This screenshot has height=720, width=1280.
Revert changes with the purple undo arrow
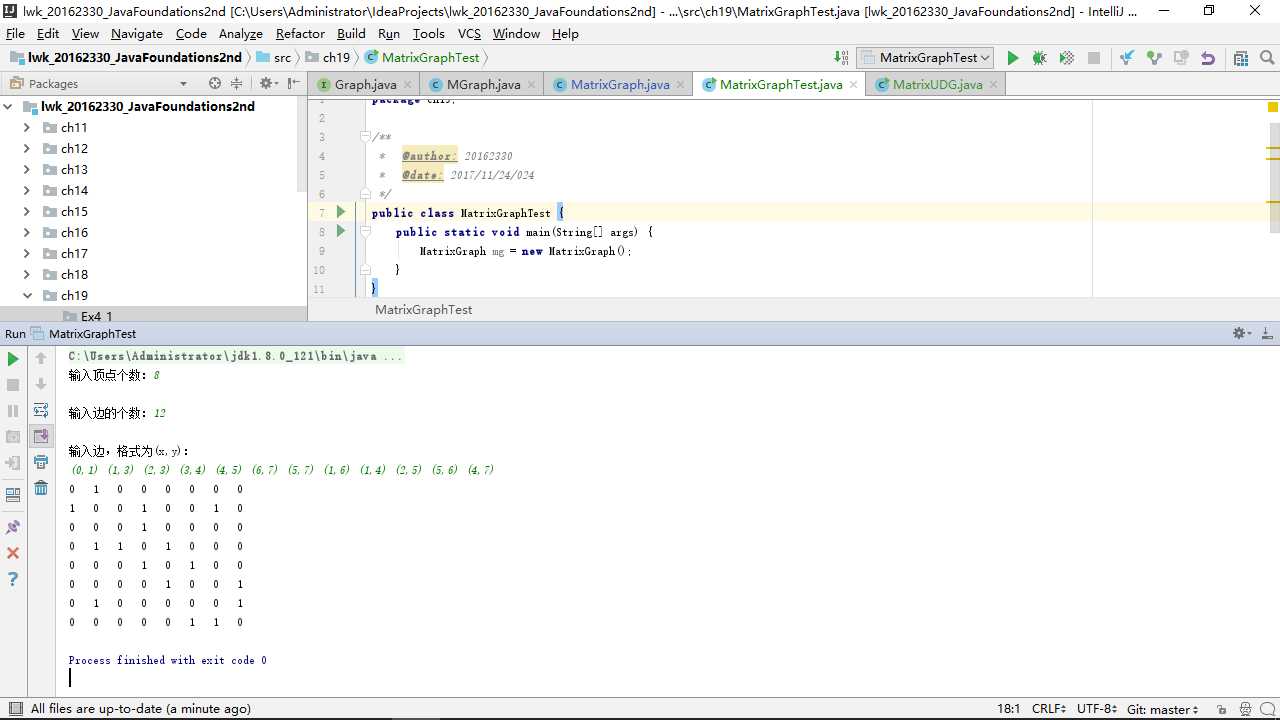click(x=1208, y=58)
